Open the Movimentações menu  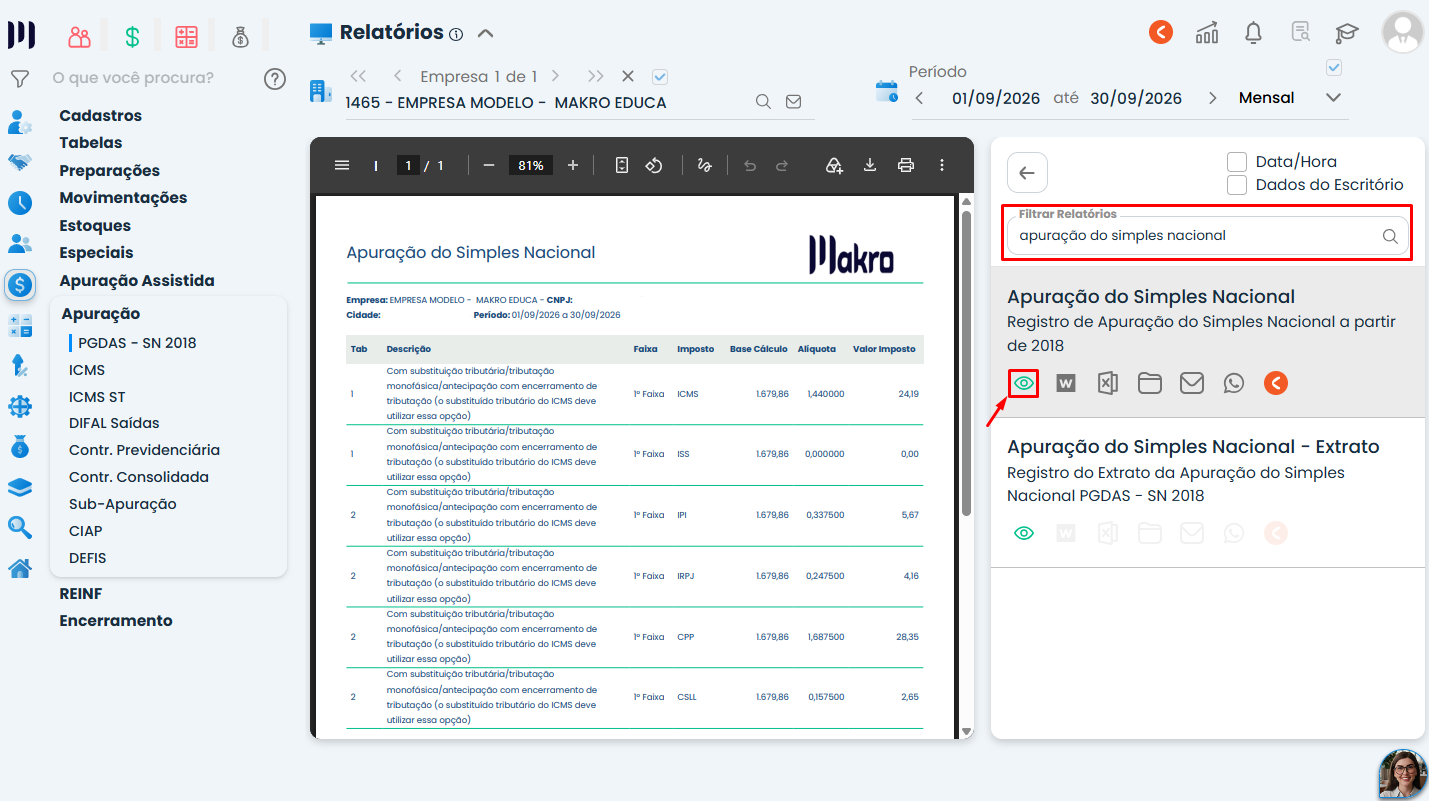pyautogui.click(x=123, y=198)
